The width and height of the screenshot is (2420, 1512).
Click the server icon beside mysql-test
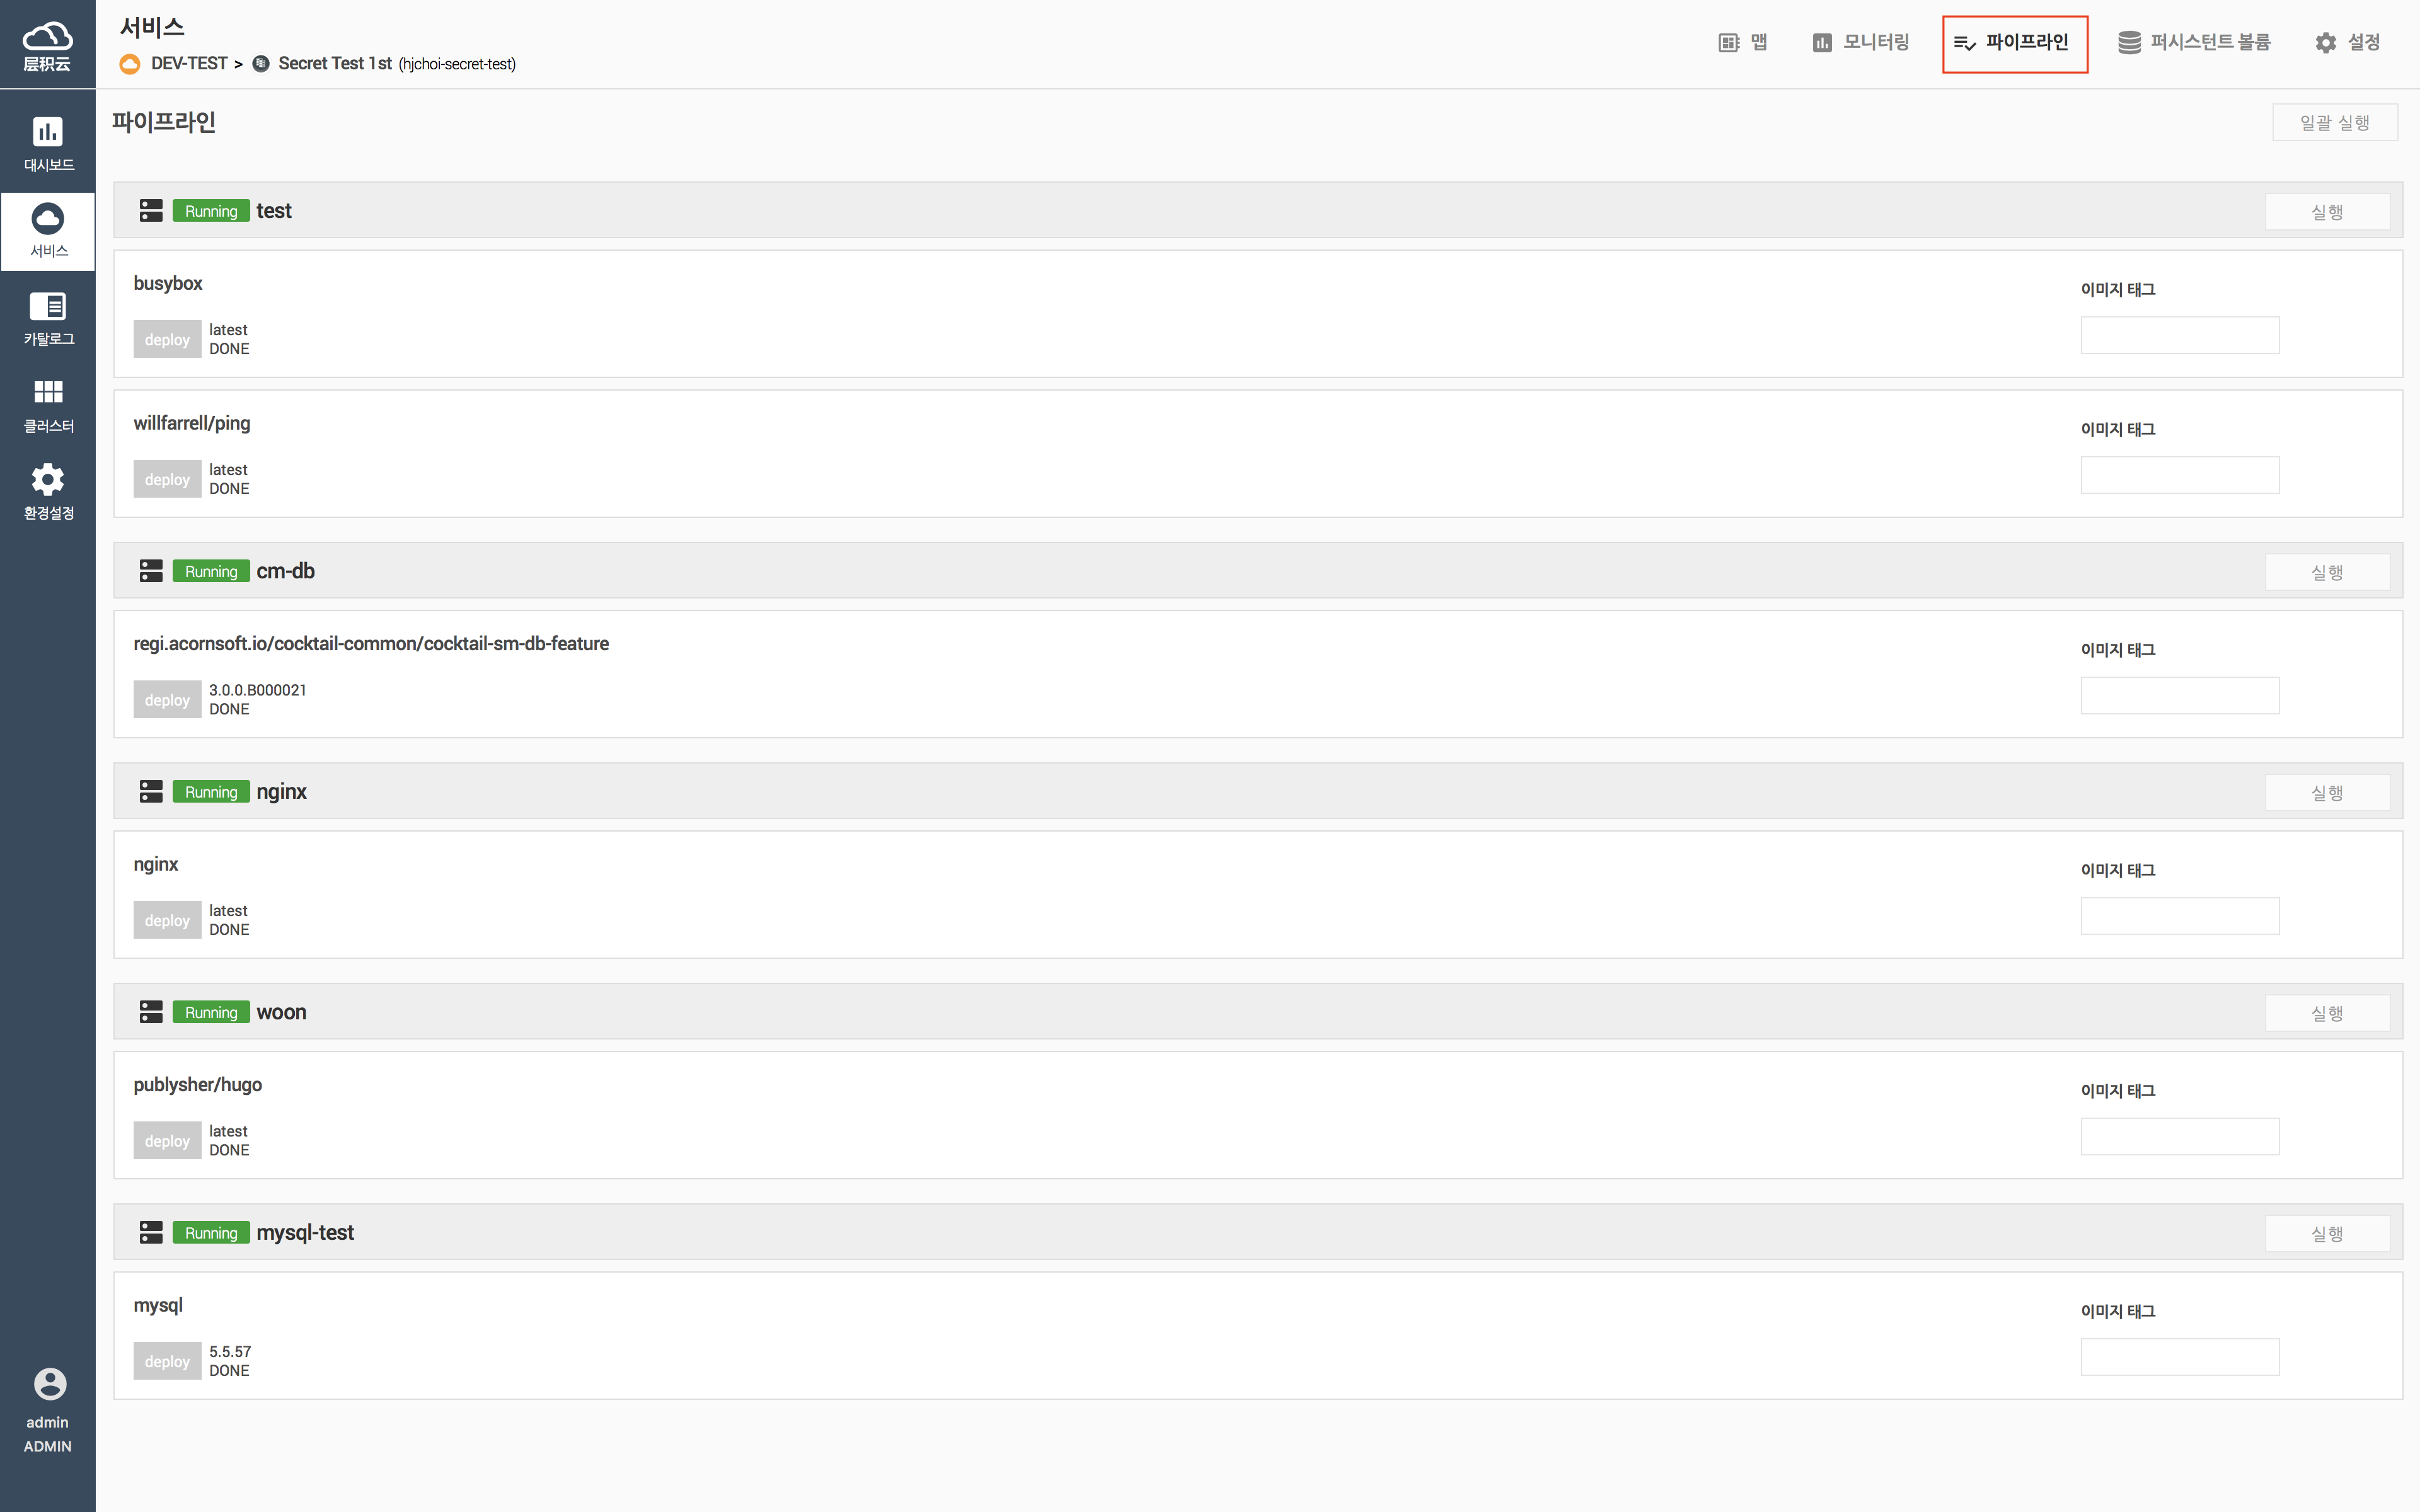point(151,1232)
